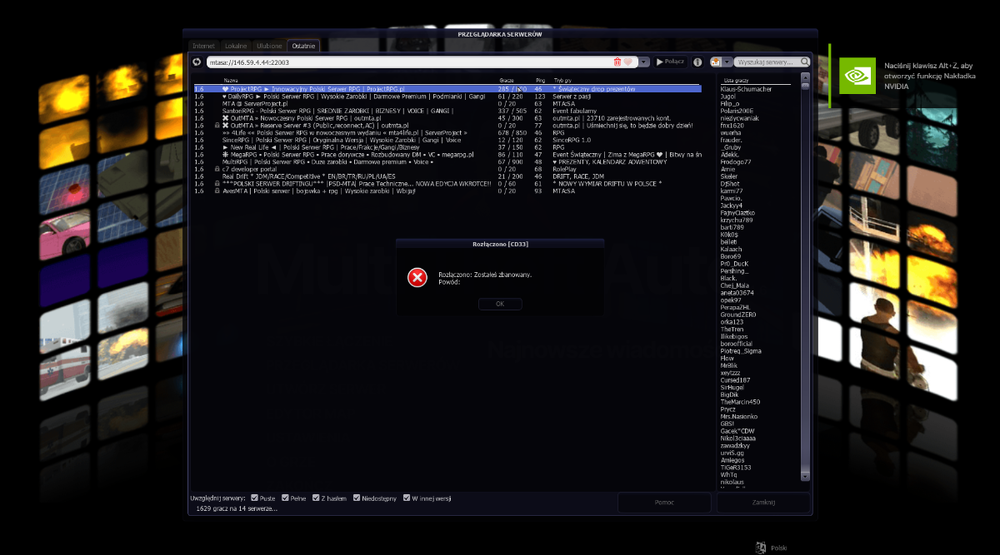This screenshot has height=555, width=1000.
Task: Click padlock icon on c7 developer portal row
Action: [217, 169]
